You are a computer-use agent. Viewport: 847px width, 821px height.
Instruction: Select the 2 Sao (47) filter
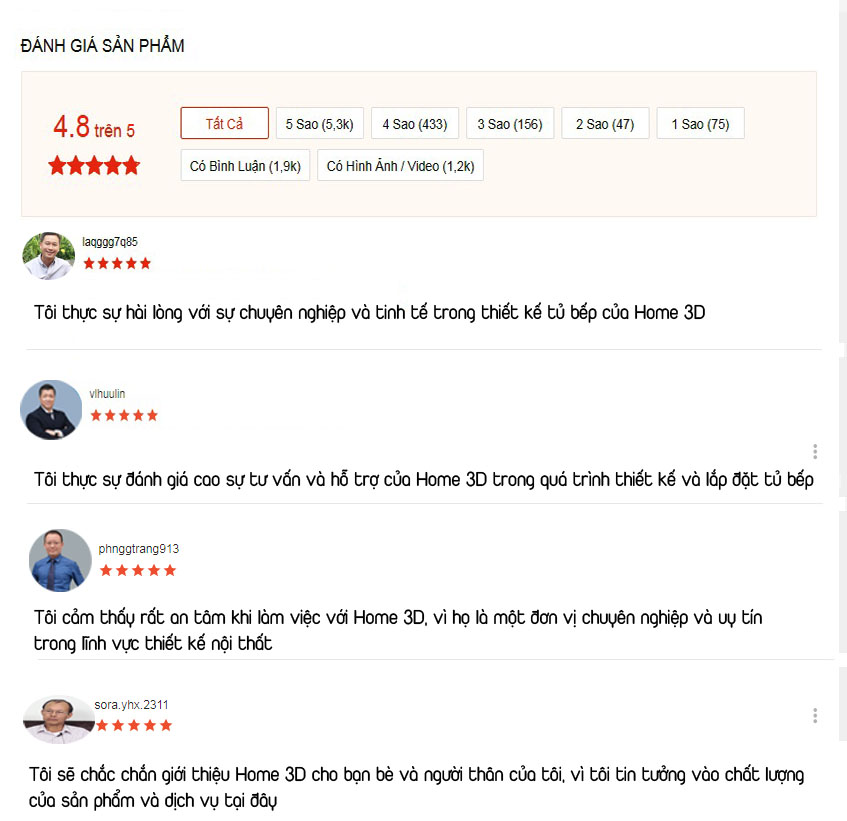point(605,123)
